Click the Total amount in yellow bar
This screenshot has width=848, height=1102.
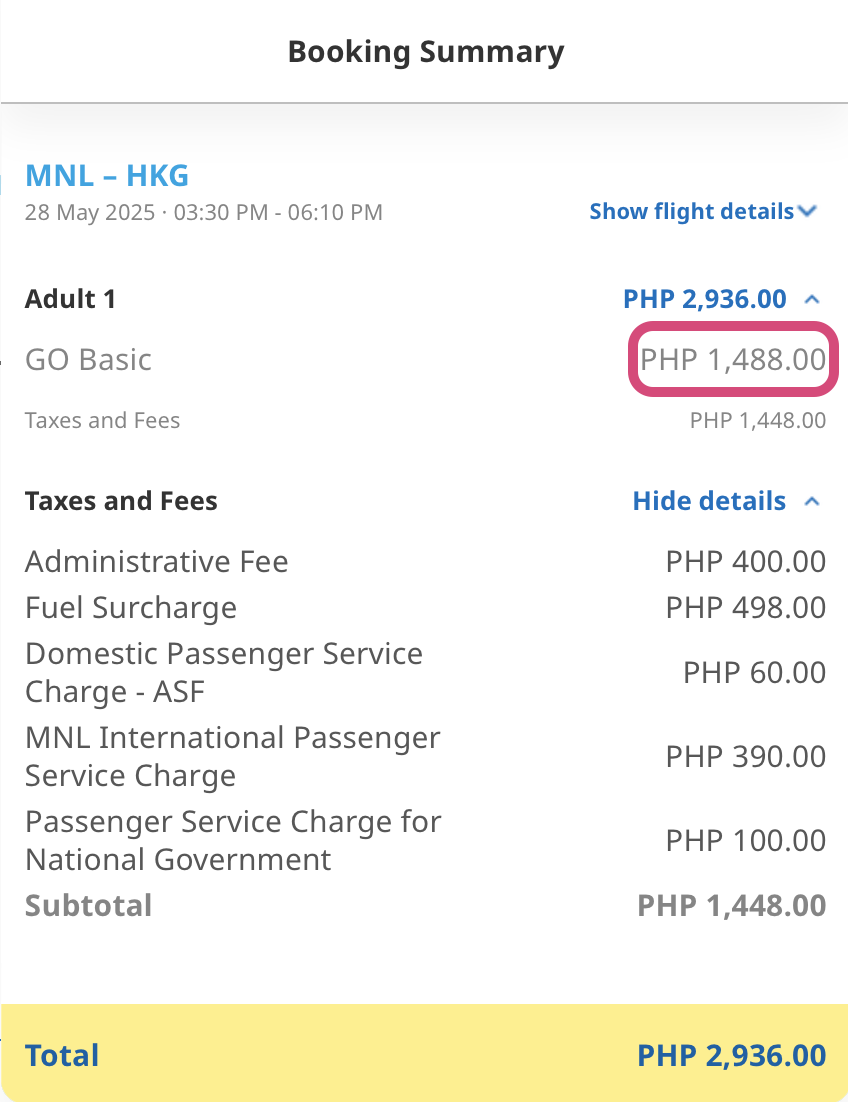point(732,1056)
